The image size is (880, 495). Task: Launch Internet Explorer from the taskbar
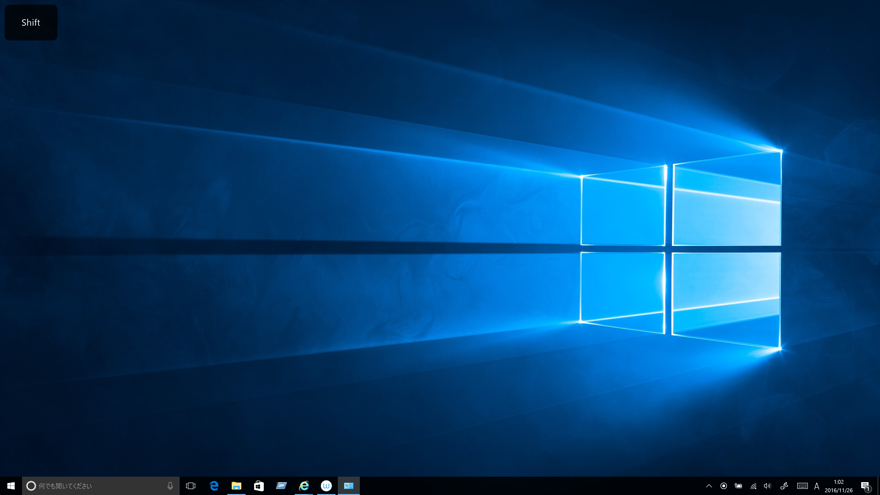pyautogui.click(x=304, y=486)
